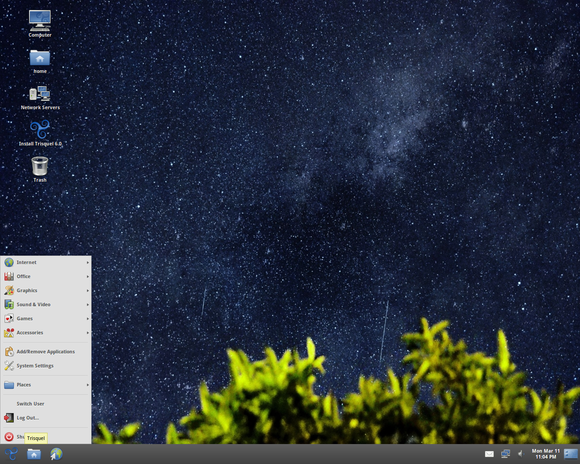
Task: Expand the Graphics submenu
Action: coord(46,290)
